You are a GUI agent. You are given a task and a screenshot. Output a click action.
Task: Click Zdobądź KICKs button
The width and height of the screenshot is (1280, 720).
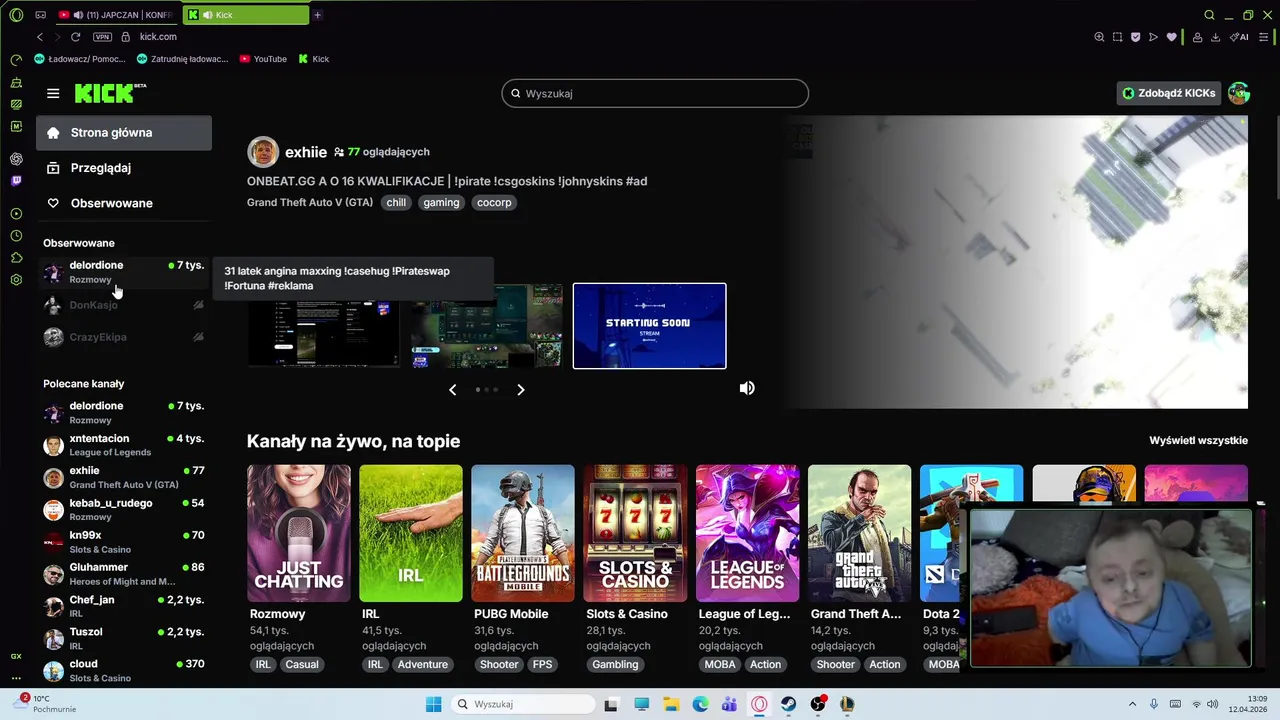(x=1168, y=93)
